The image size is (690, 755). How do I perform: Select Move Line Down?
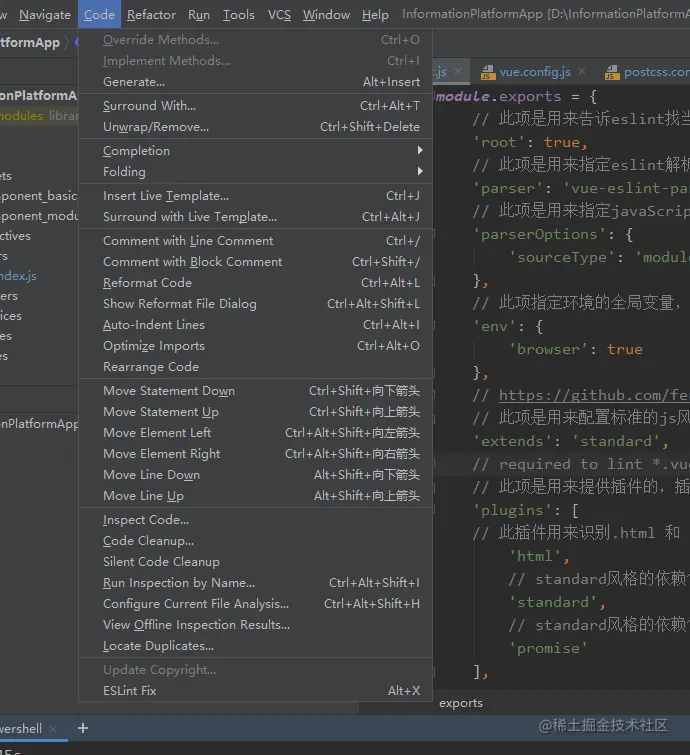255,475
